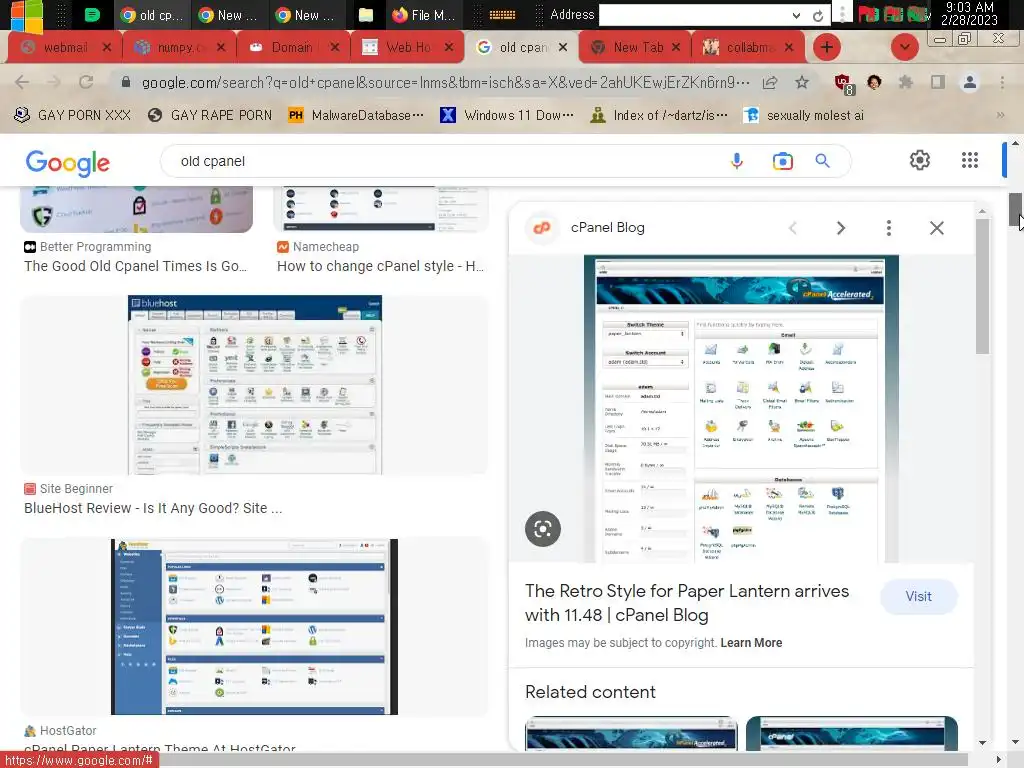This screenshot has width=1024, height=768.
Task: Open the first Related content thumbnail
Action: tap(632, 733)
